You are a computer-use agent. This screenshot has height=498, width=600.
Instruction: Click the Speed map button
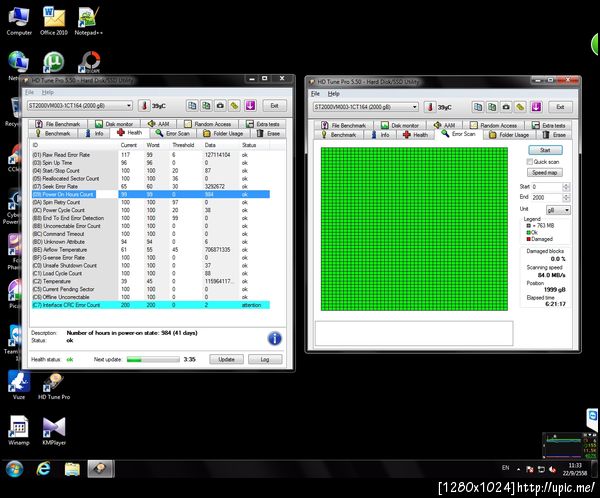click(x=545, y=173)
